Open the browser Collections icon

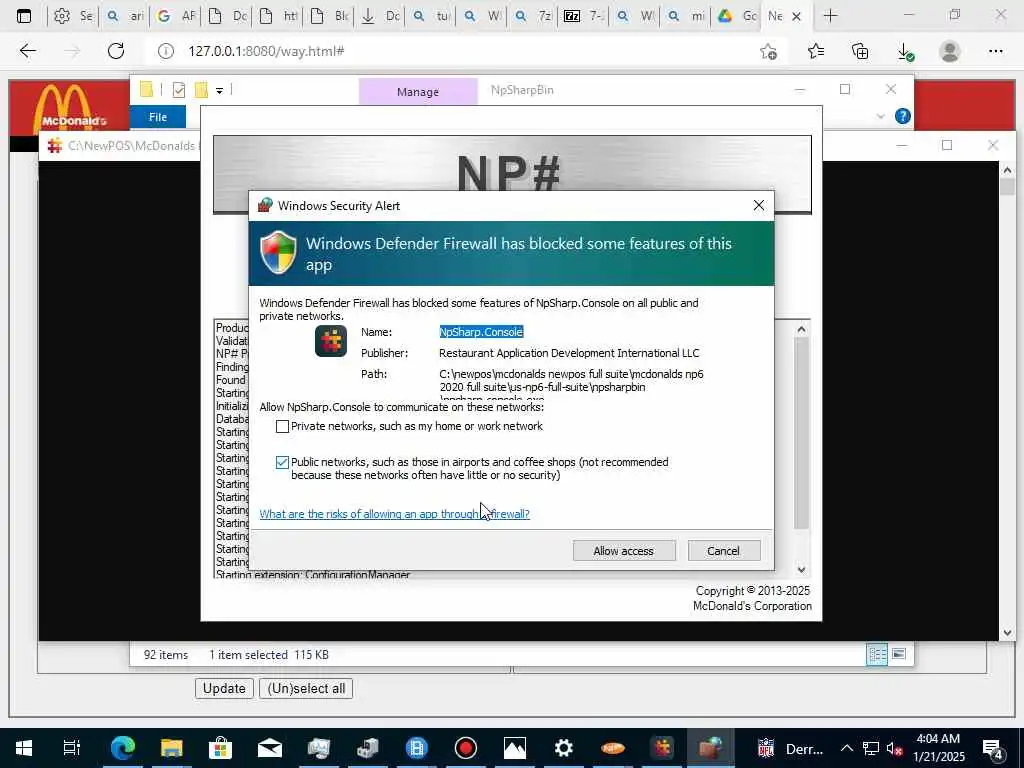(860, 51)
